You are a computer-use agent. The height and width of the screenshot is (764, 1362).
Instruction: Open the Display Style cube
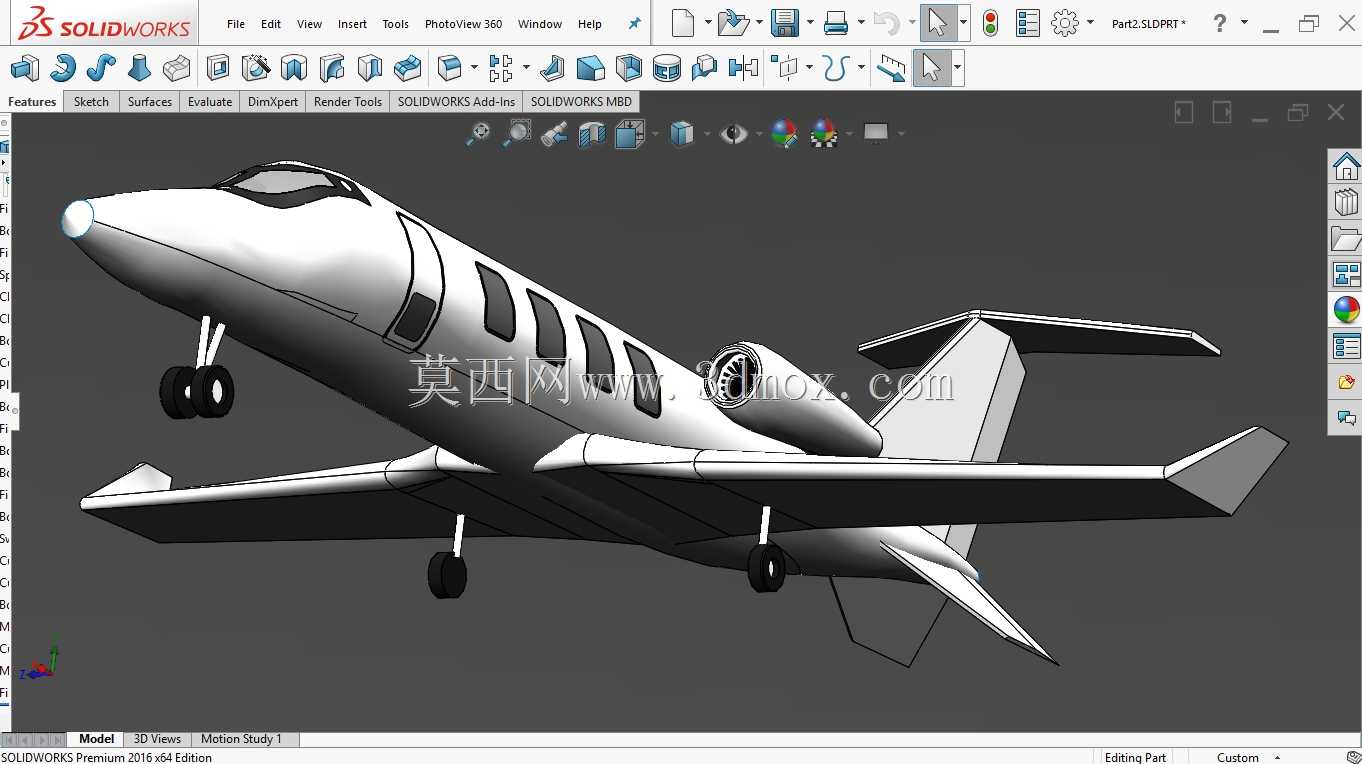click(682, 134)
